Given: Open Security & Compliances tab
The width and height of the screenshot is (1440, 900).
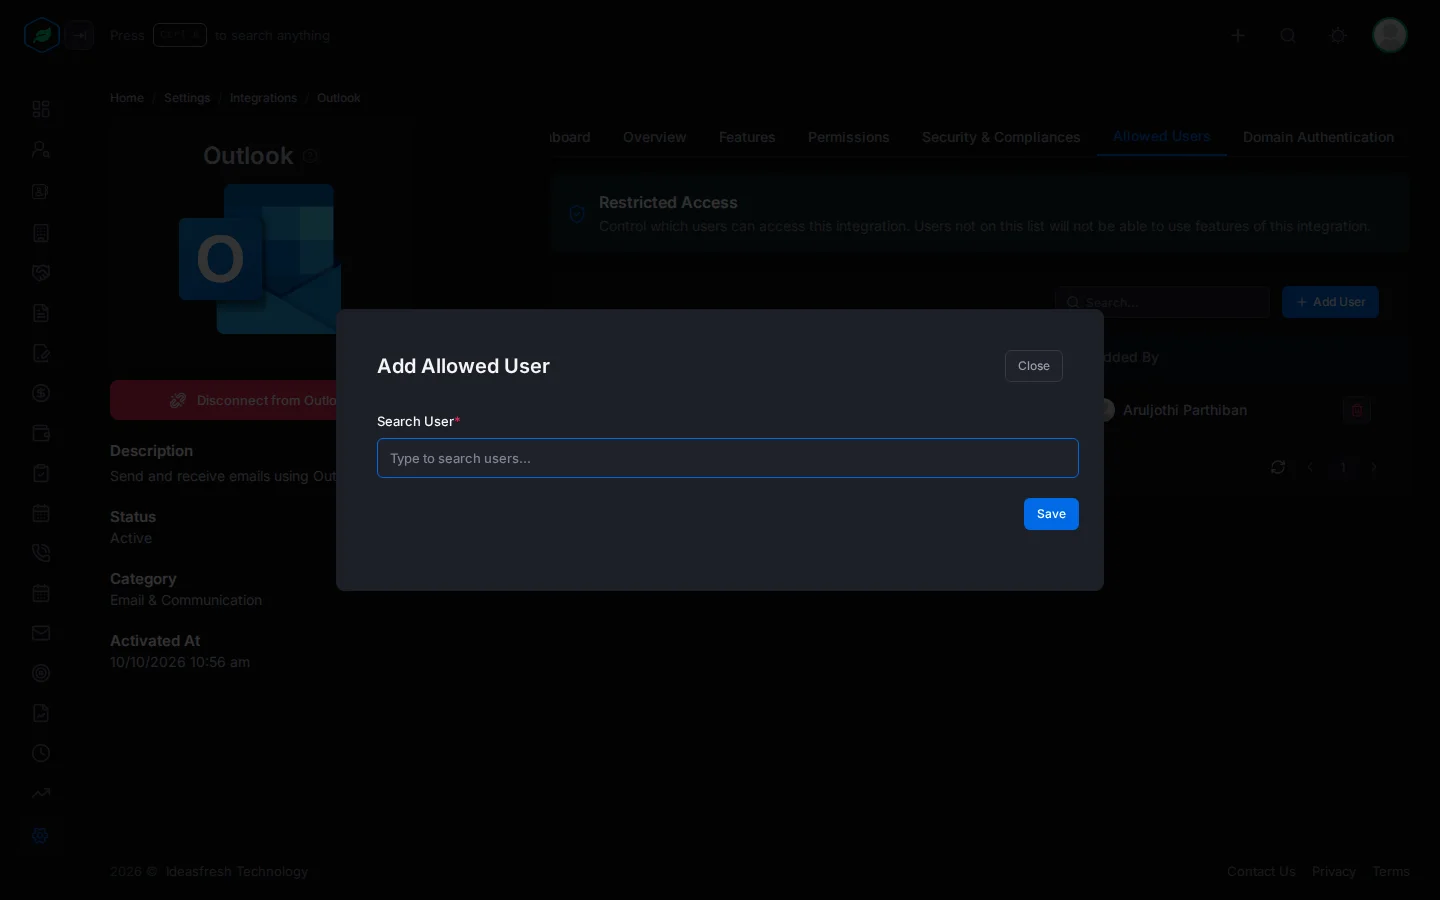Looking at the screenshot, I should (1001, 137).
